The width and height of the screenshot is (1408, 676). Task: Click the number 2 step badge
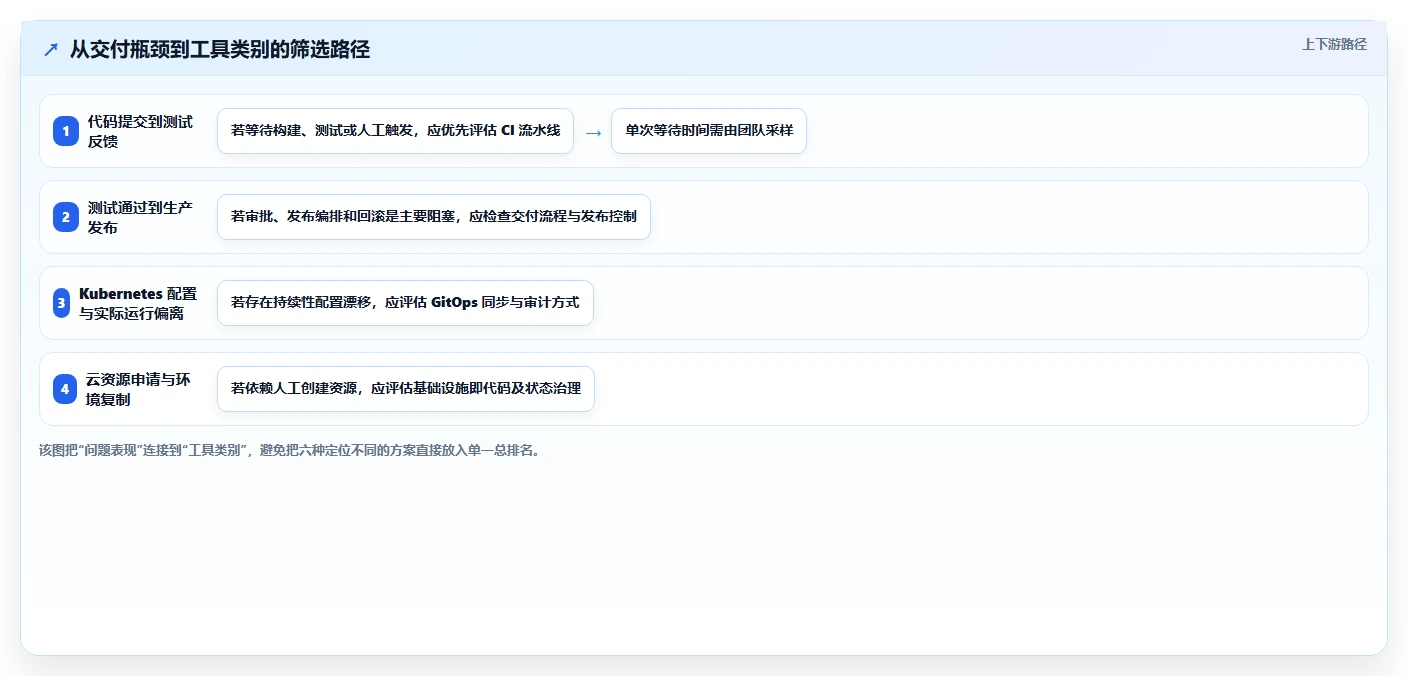click(66, 217)
